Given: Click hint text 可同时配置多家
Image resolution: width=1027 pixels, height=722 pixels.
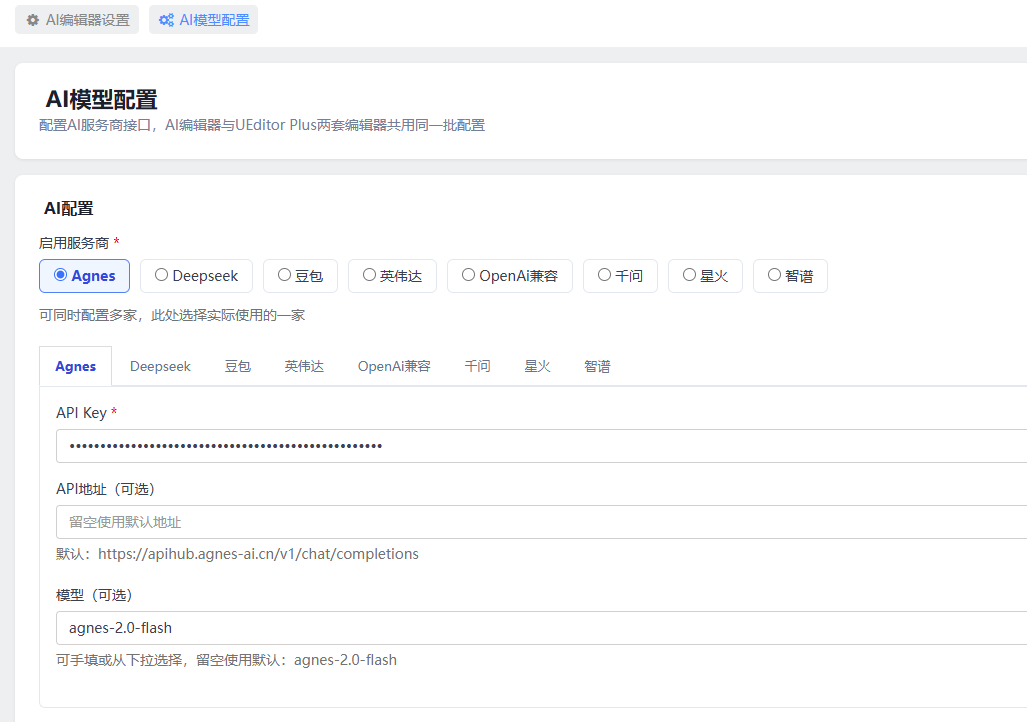Looking at the screenshot, I should (172, 315).
